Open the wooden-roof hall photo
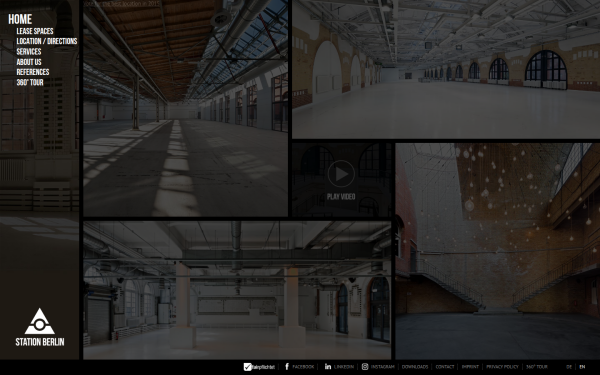This screenshot has height=375, width=600. click(186, 108)
